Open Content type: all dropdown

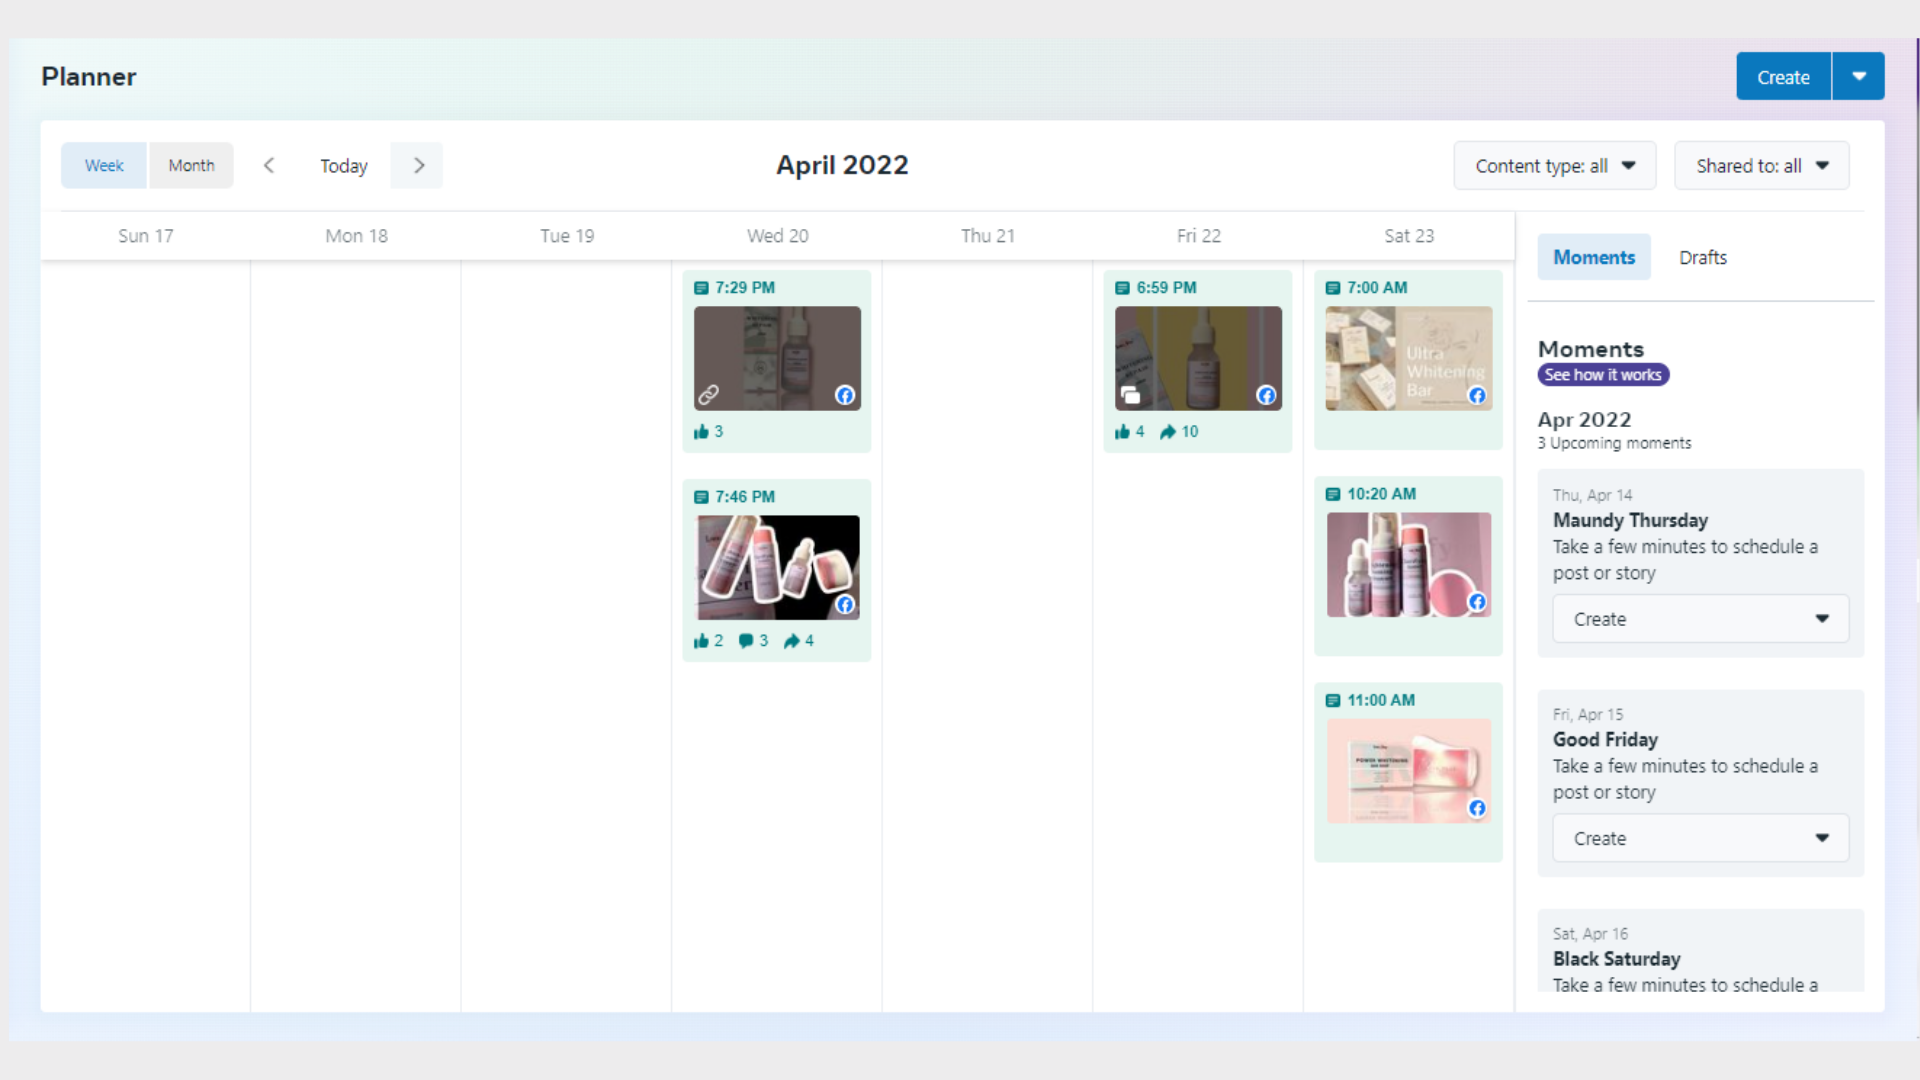point(1554,166)
